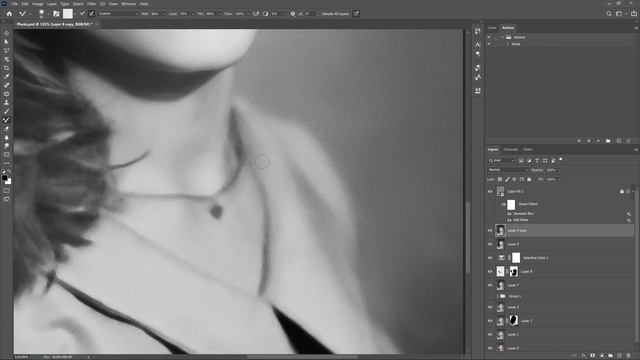Click the lock all icon
The image size is (640, 360).
coord(529,179)
